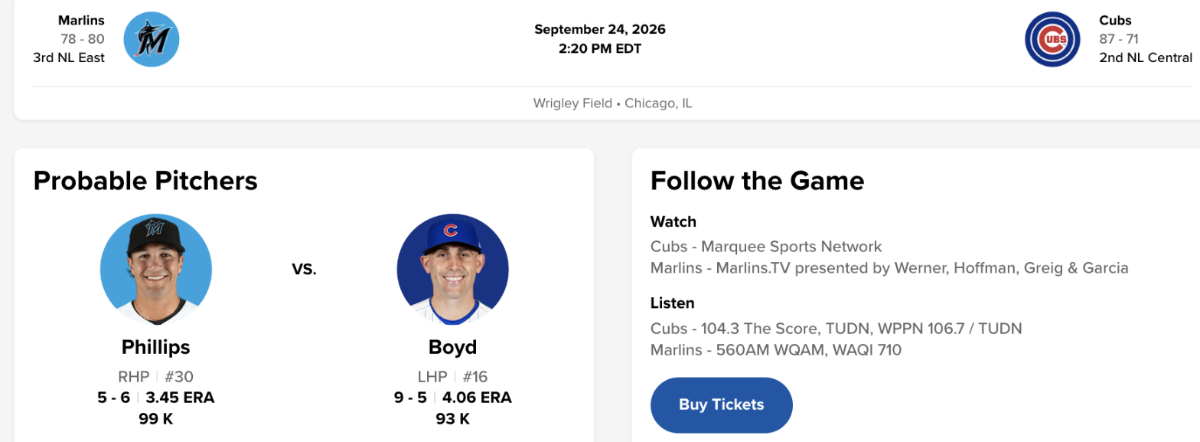
Task: Click the Wrigley Field Chicago venue text
Action: [x=613, y=104]
